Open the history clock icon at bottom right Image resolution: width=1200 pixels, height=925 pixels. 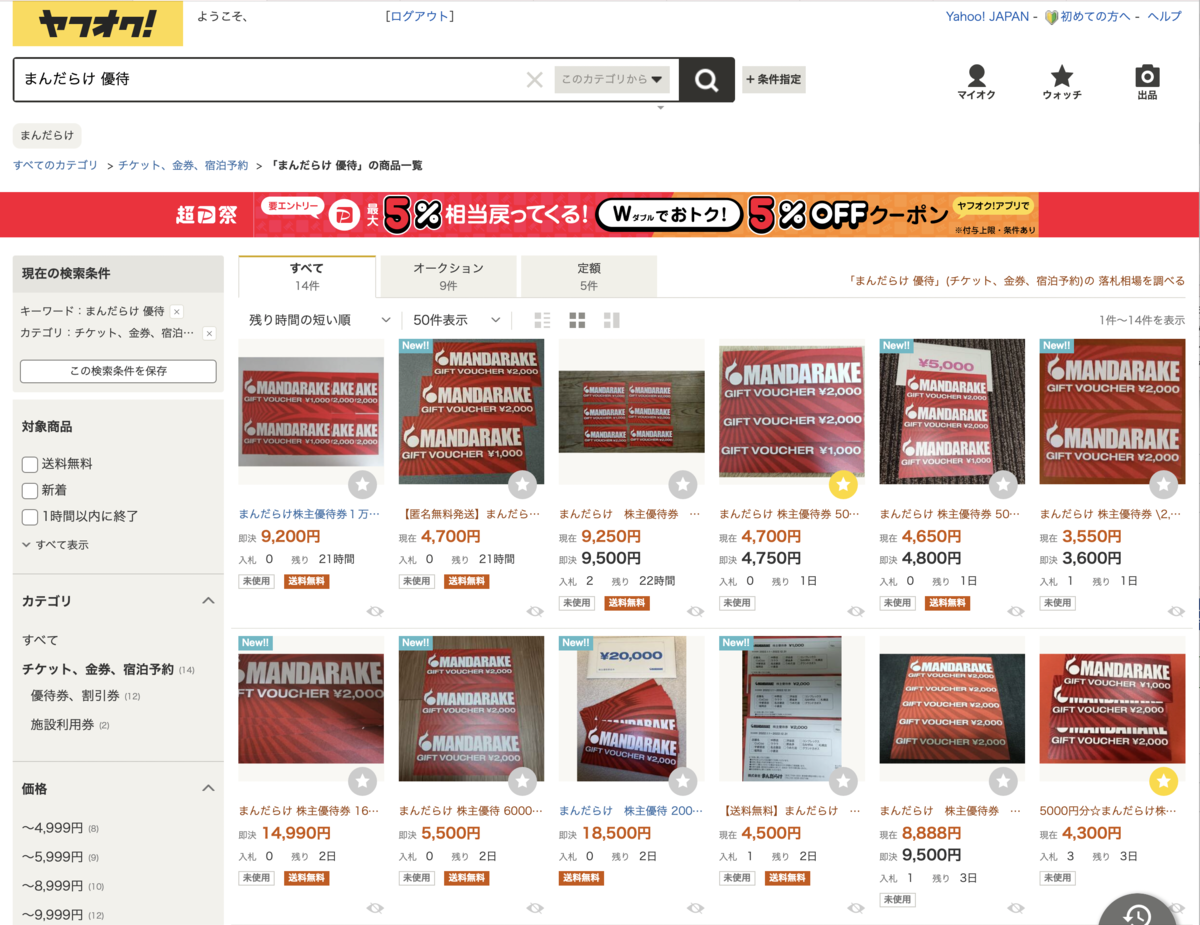[1138, 910]
